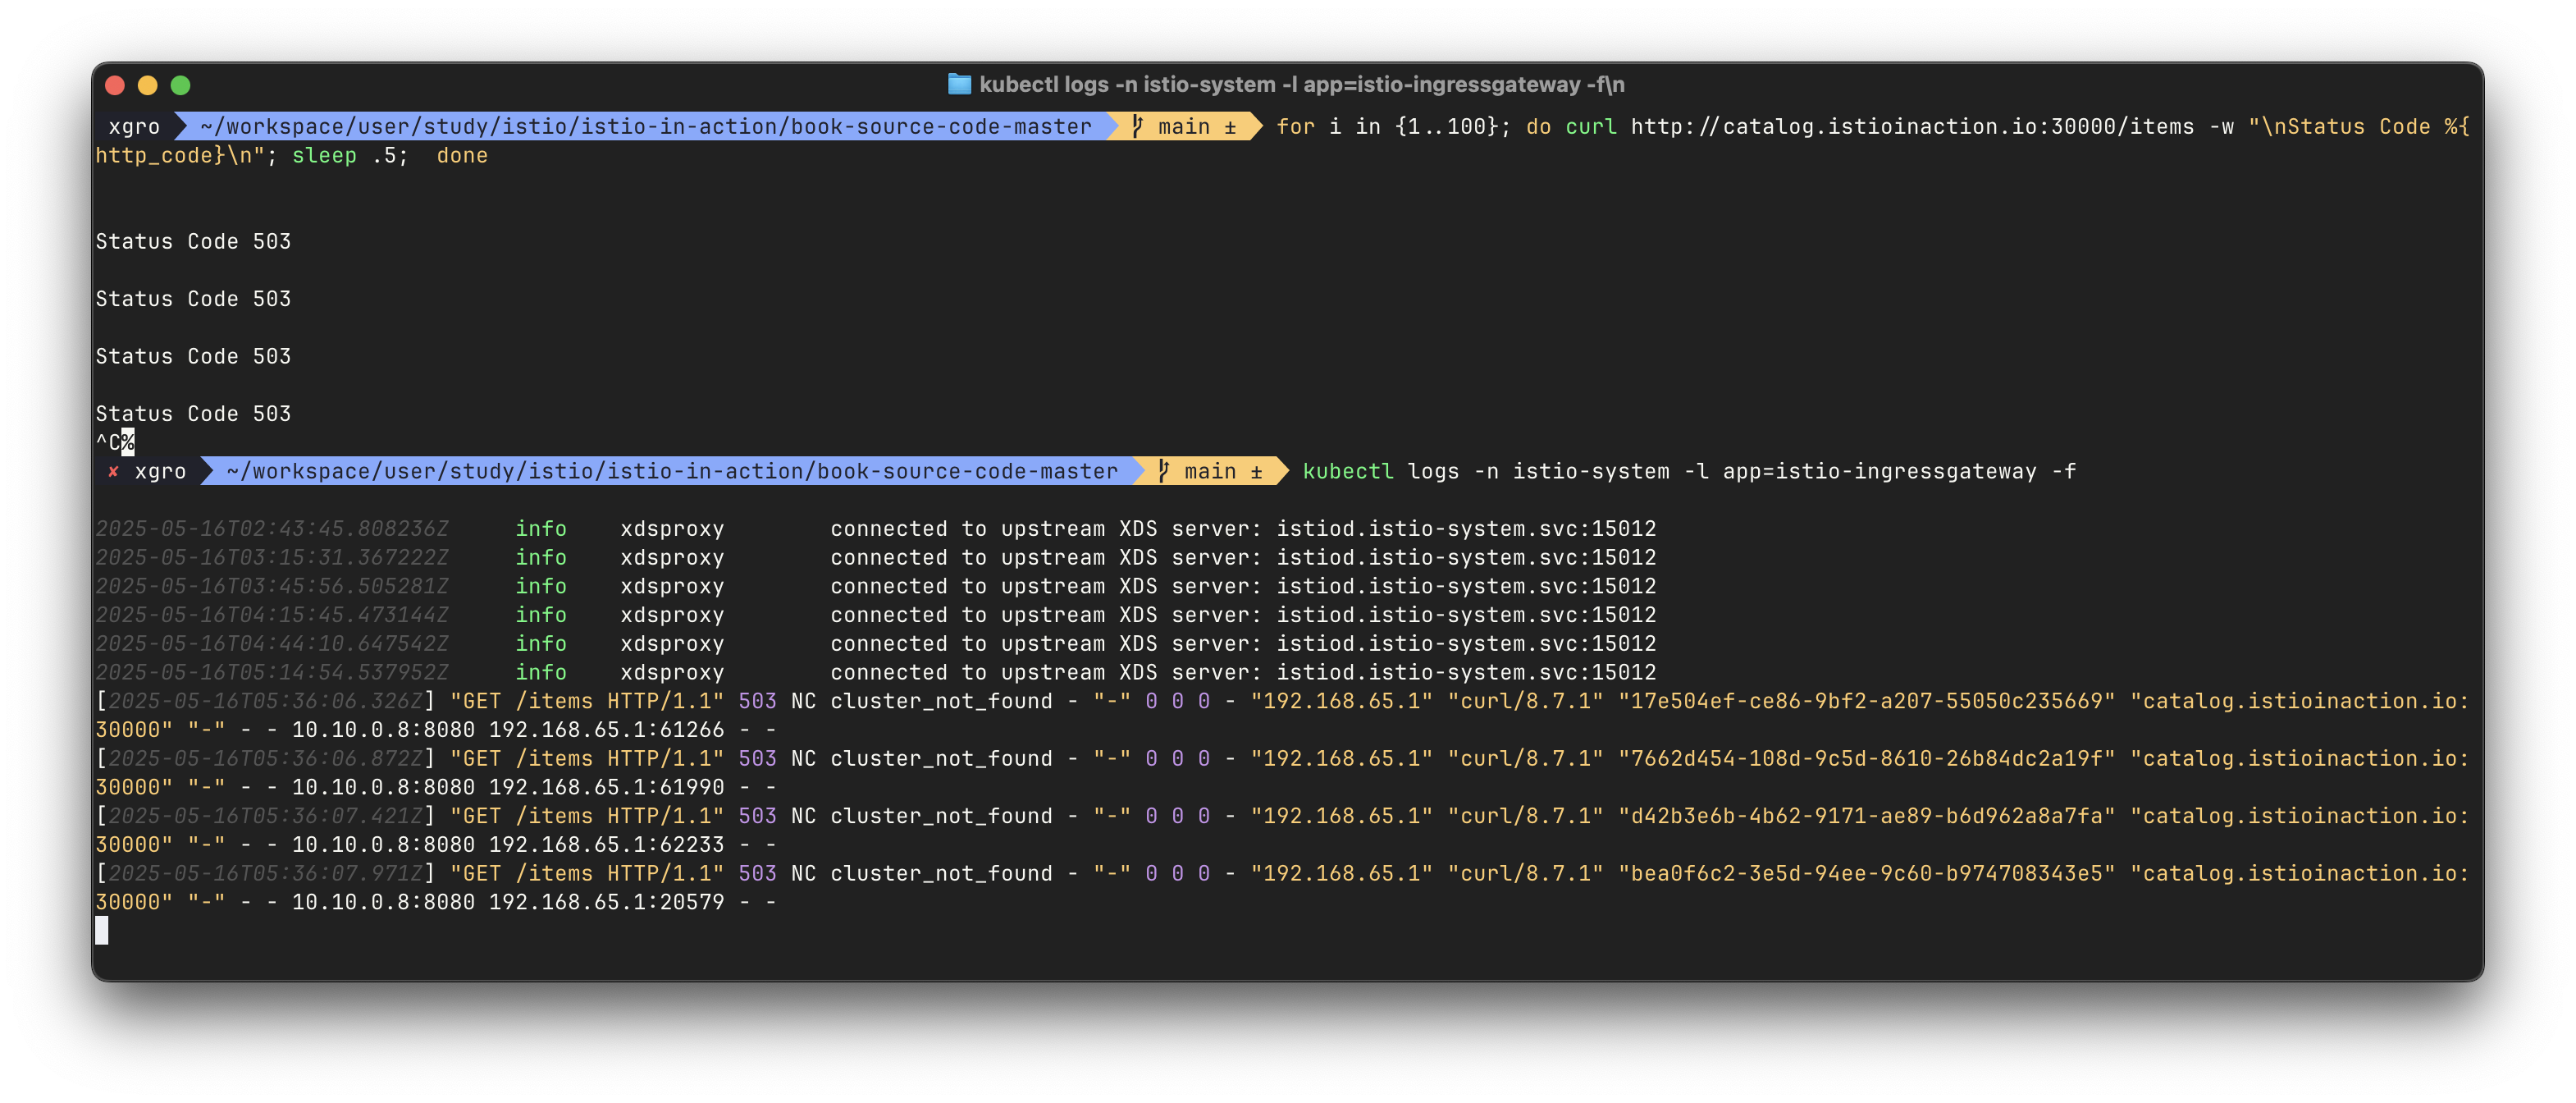Click the first 'Status Code 503' output line
This screenshot has width=2576, height=1103.
point(193,241)
